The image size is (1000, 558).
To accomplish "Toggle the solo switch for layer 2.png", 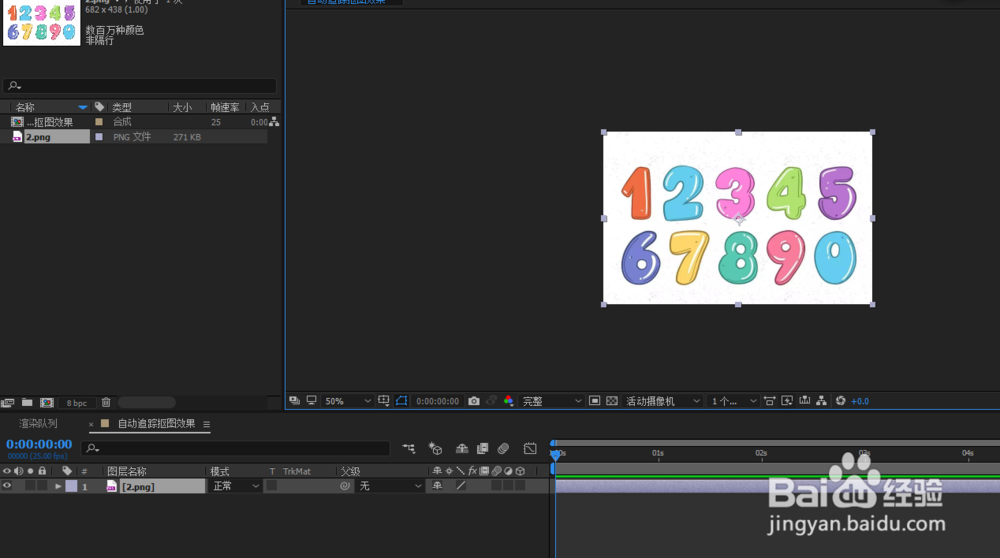I will pos(30,486).
